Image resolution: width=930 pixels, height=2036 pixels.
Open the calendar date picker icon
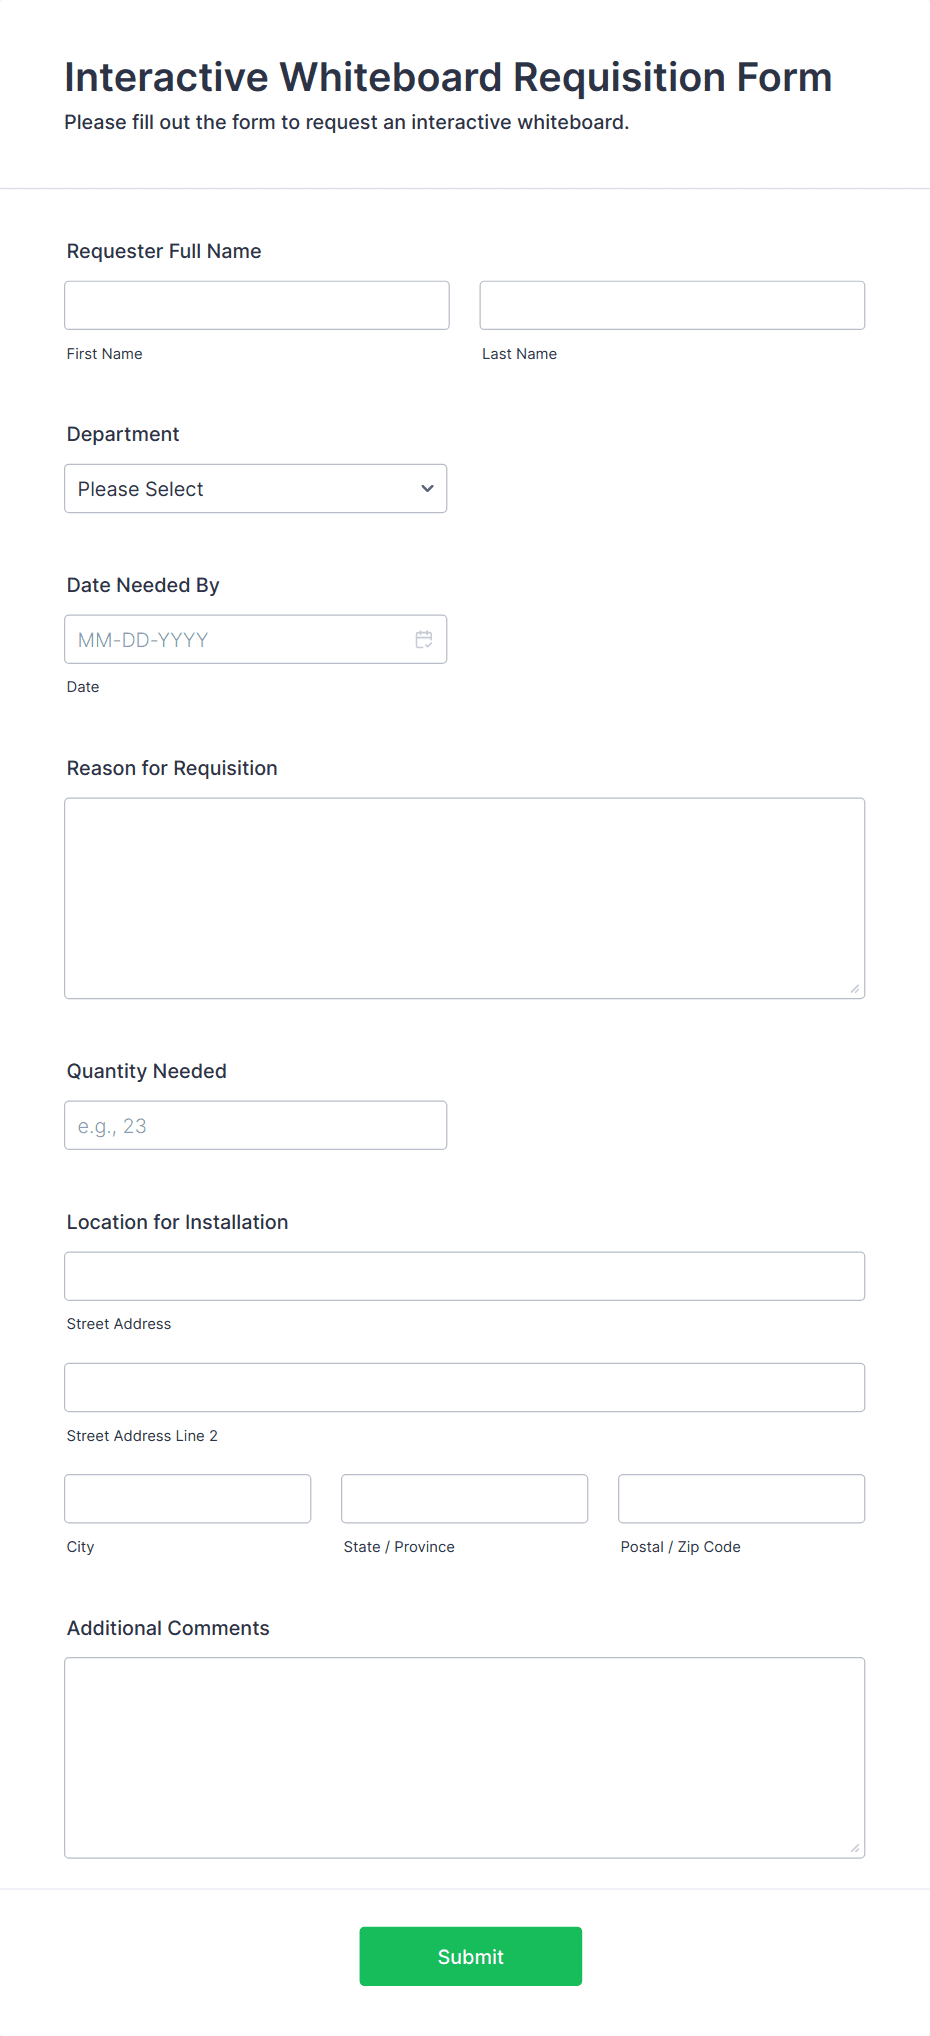click(x=424, y=639)
